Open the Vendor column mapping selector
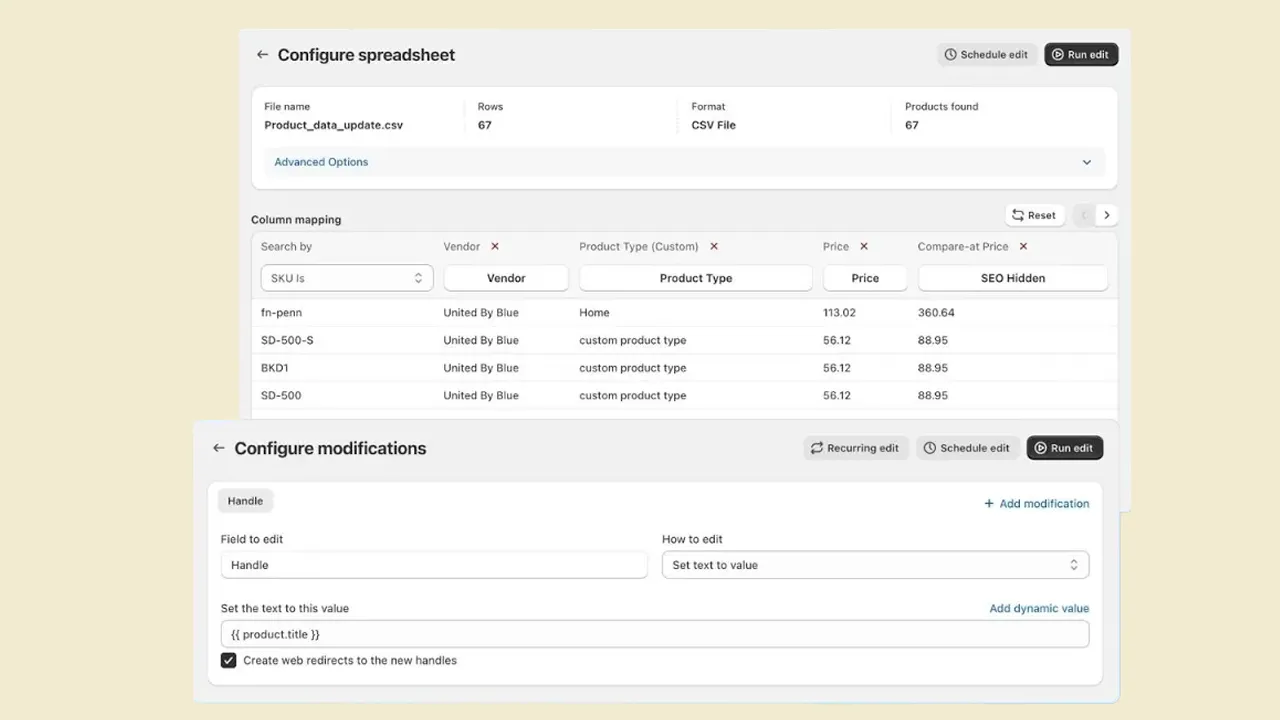The width and height of the screenshot is (1280, 720). [506, 278]
